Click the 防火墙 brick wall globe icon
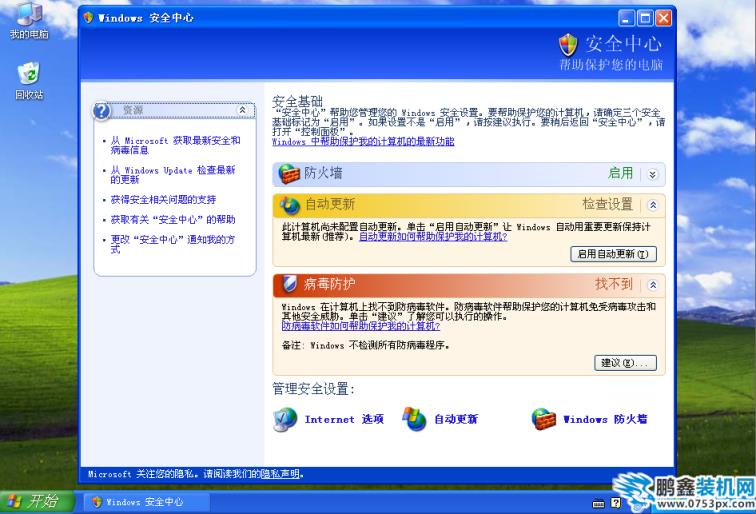756x514 pixels. (x=289, y=174)
